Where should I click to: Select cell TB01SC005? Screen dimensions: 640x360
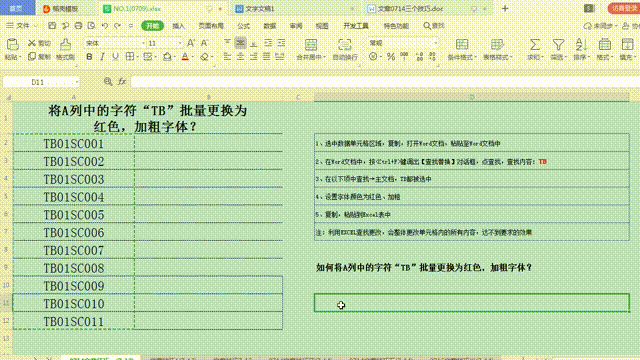pyautogui.click(x=73, y=215)
